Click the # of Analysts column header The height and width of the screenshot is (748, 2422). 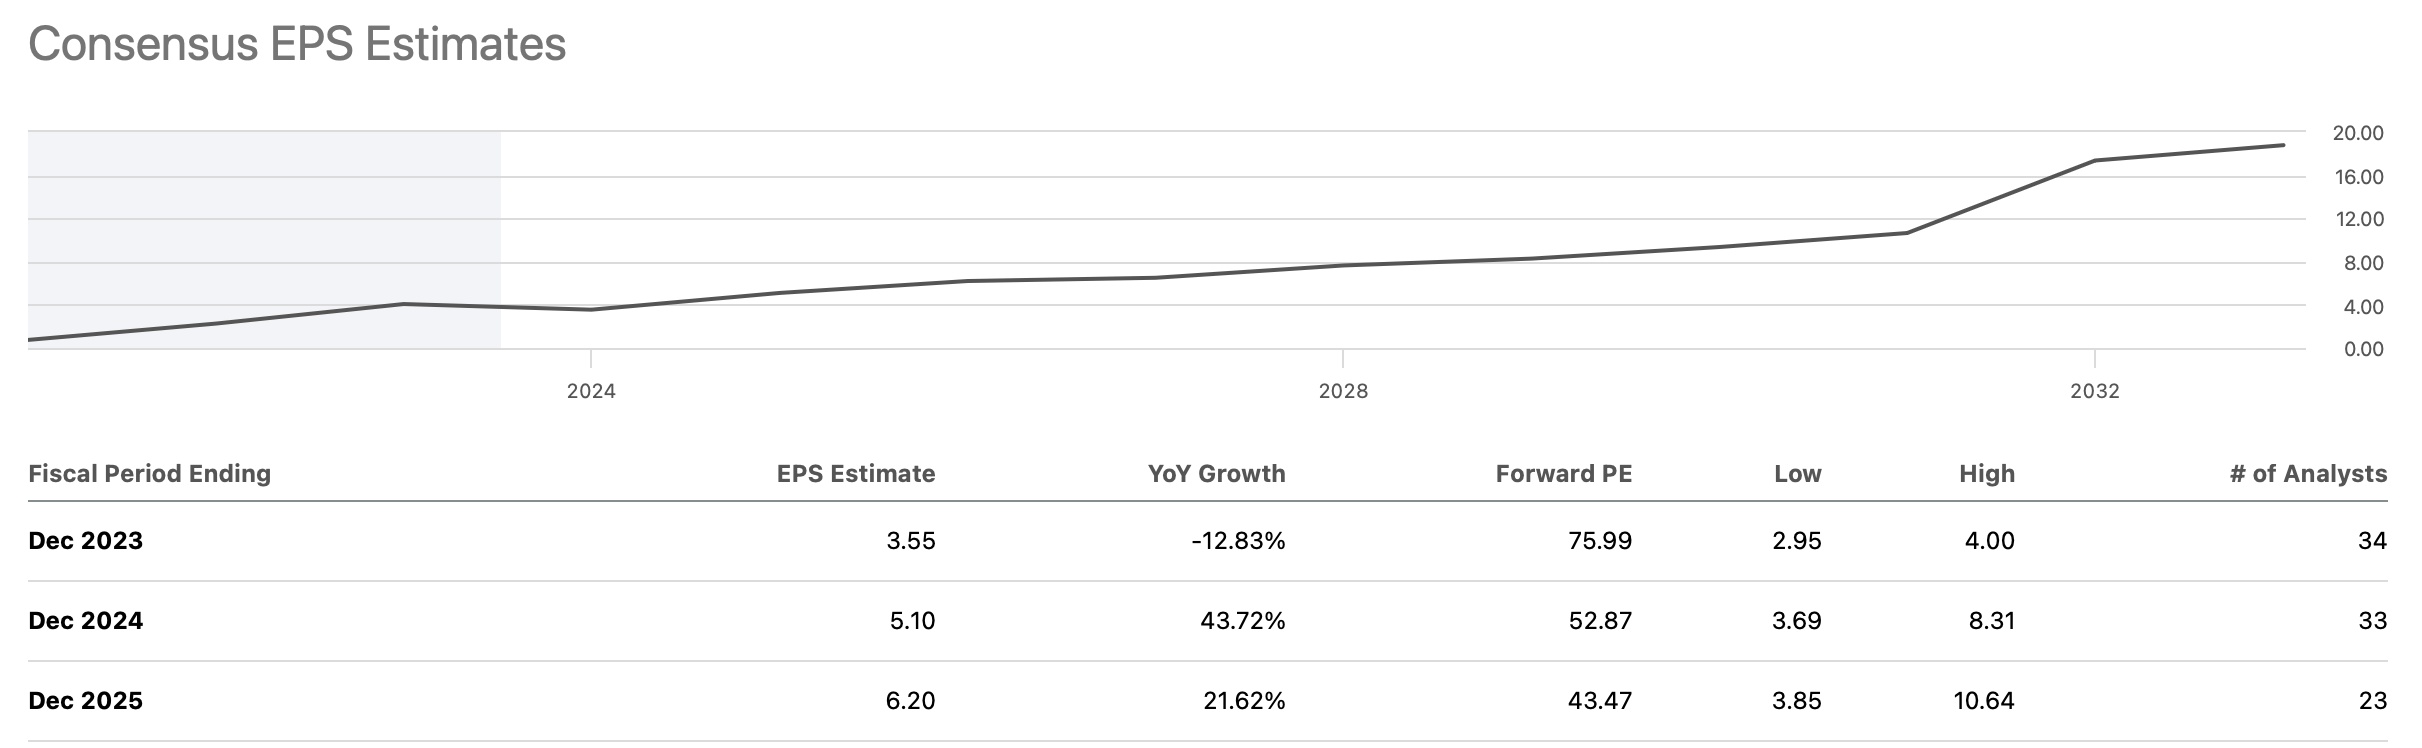(x=2308, y=473)
